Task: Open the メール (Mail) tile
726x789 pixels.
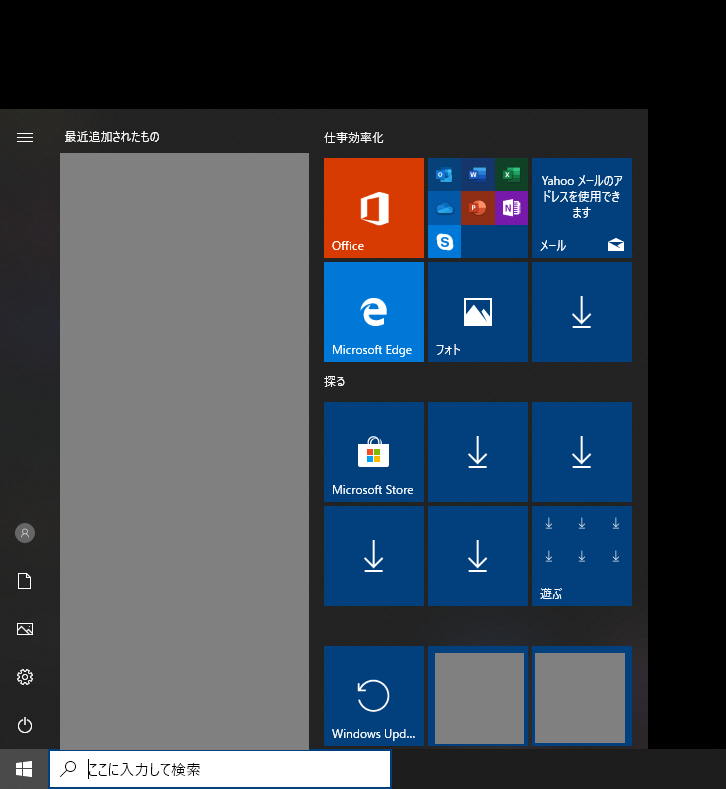Action: [x=581, y=208]
